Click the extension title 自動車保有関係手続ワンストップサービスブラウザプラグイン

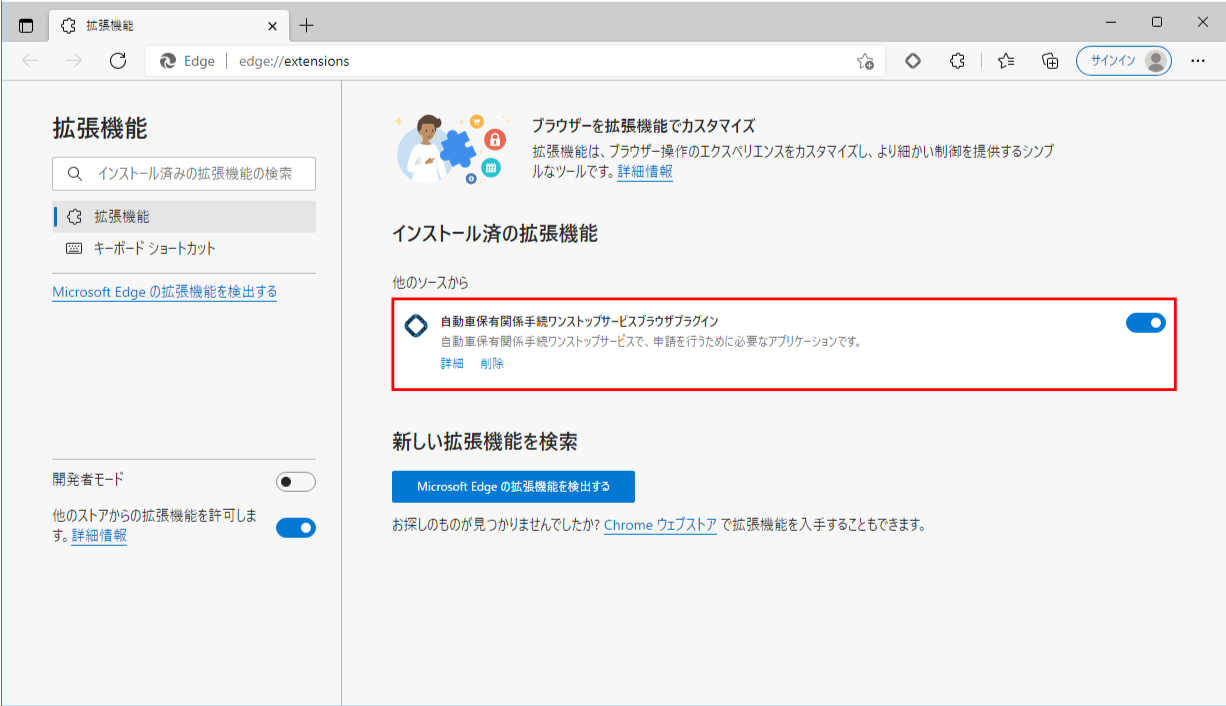580,322
